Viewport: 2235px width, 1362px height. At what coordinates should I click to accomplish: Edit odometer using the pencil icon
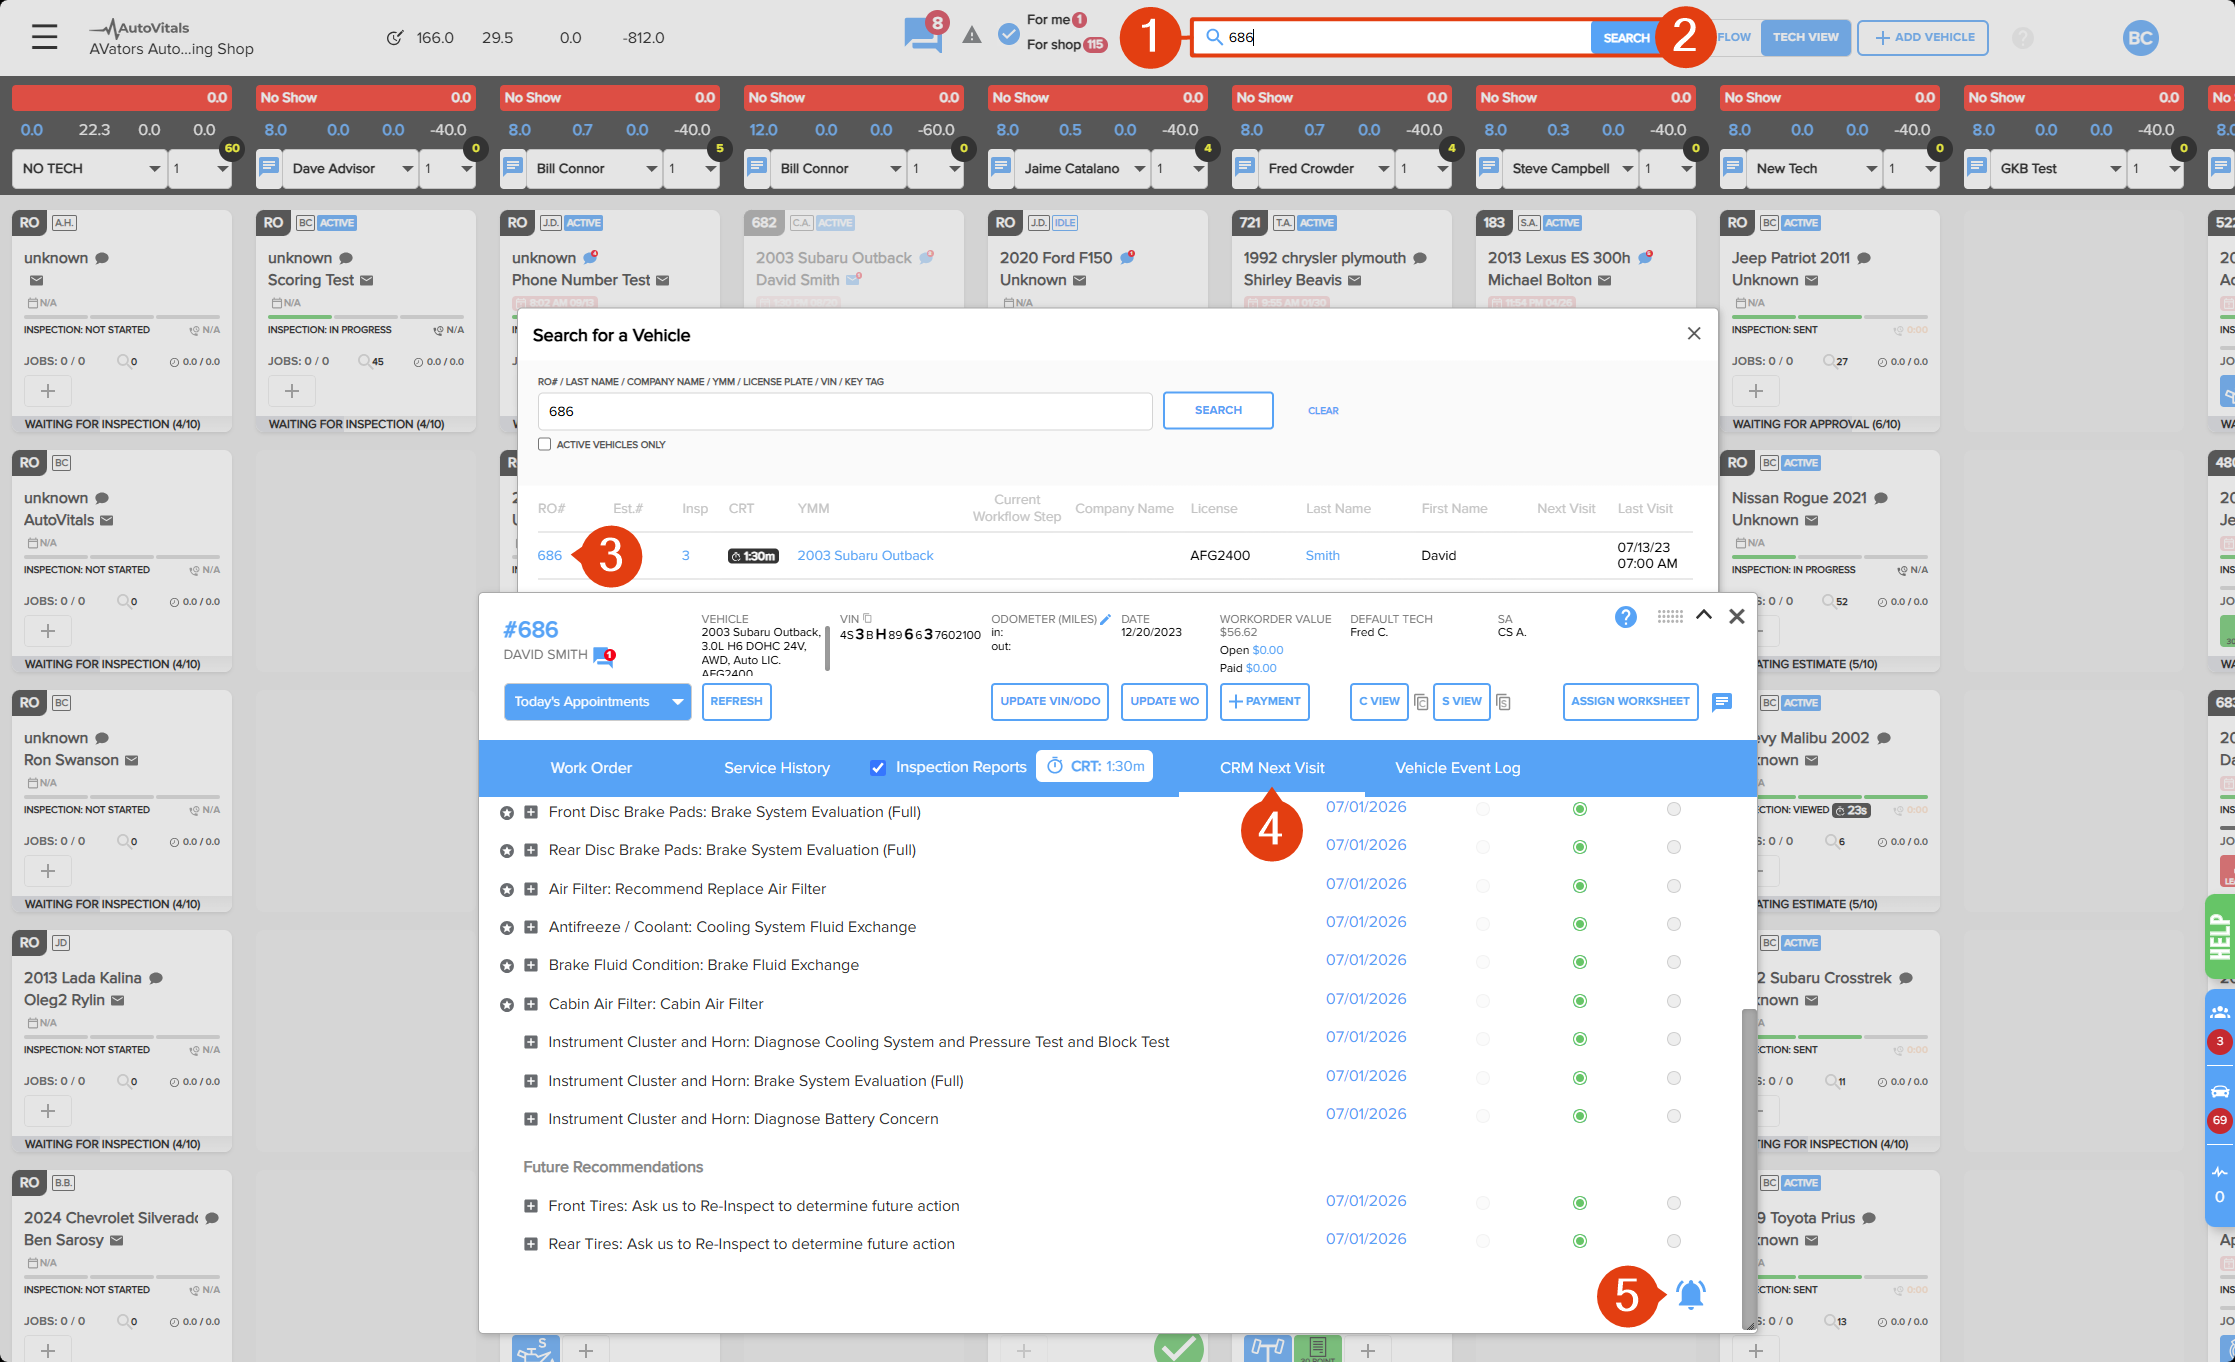point(1106,619)
